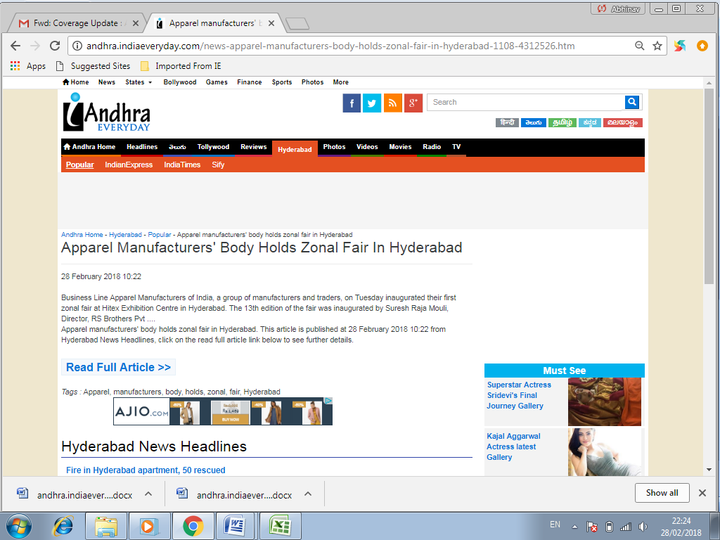Open Kajal Aggarwal Actress latest Gallery link
The height and width of the screenshot is (540, 720).
(513, 447)
